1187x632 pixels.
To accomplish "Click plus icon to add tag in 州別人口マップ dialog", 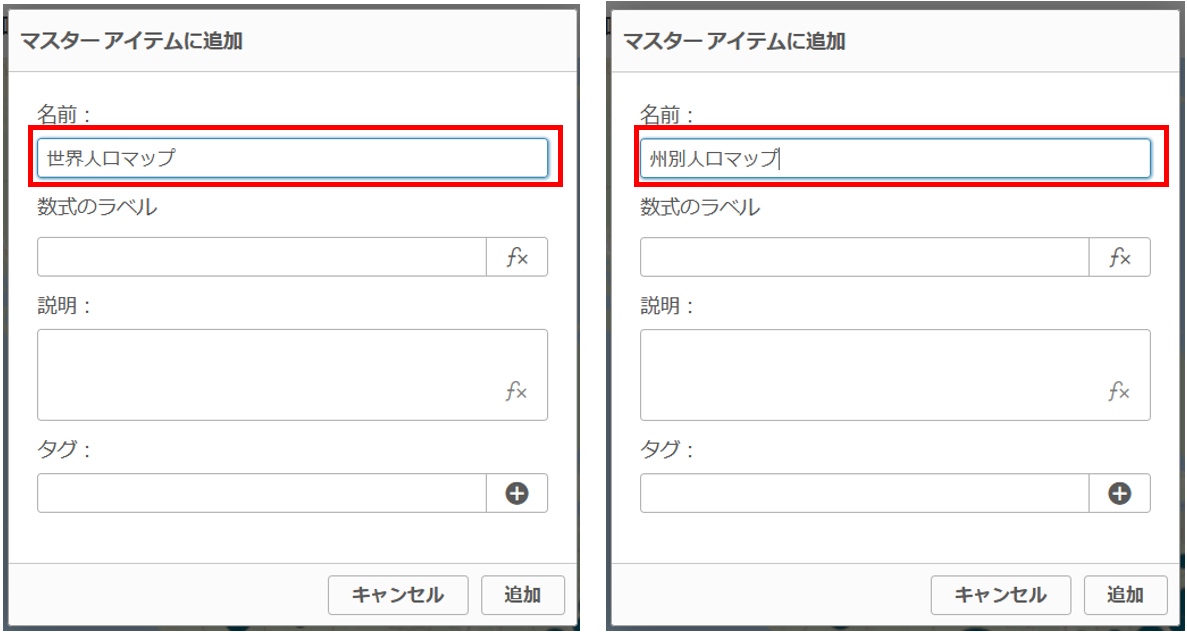I will (1120, 493).
